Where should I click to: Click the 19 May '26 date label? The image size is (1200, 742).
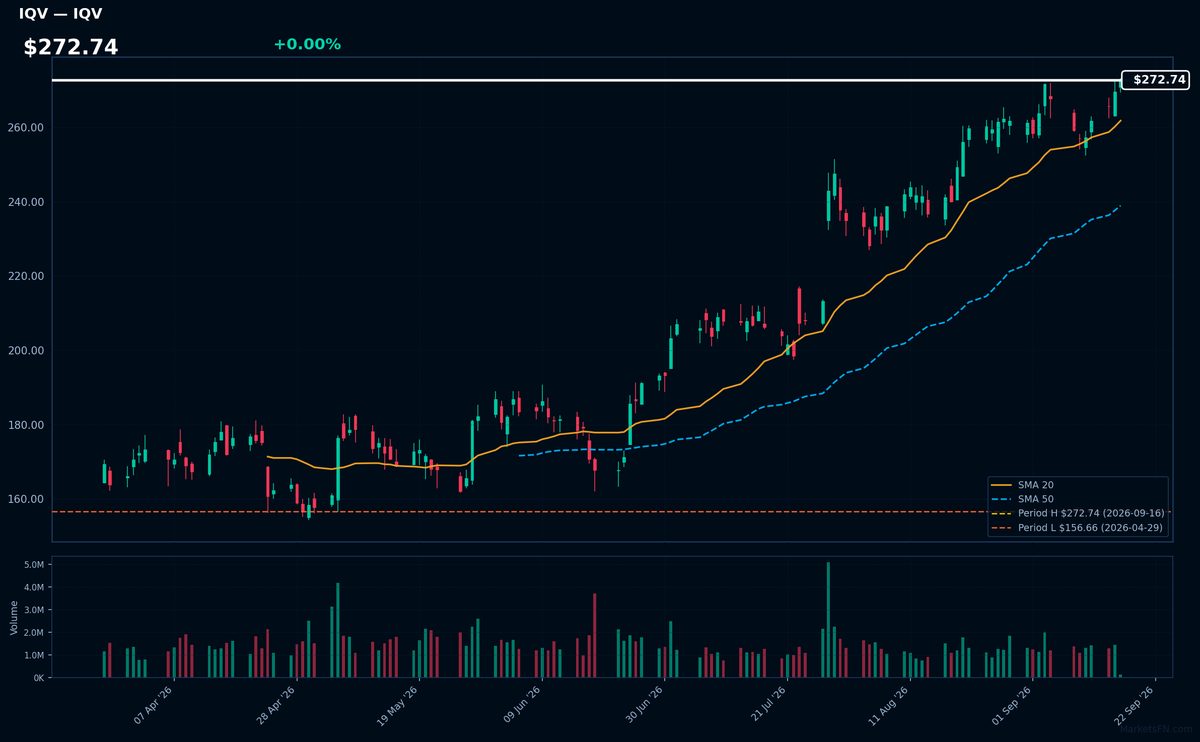coord(397,705)
